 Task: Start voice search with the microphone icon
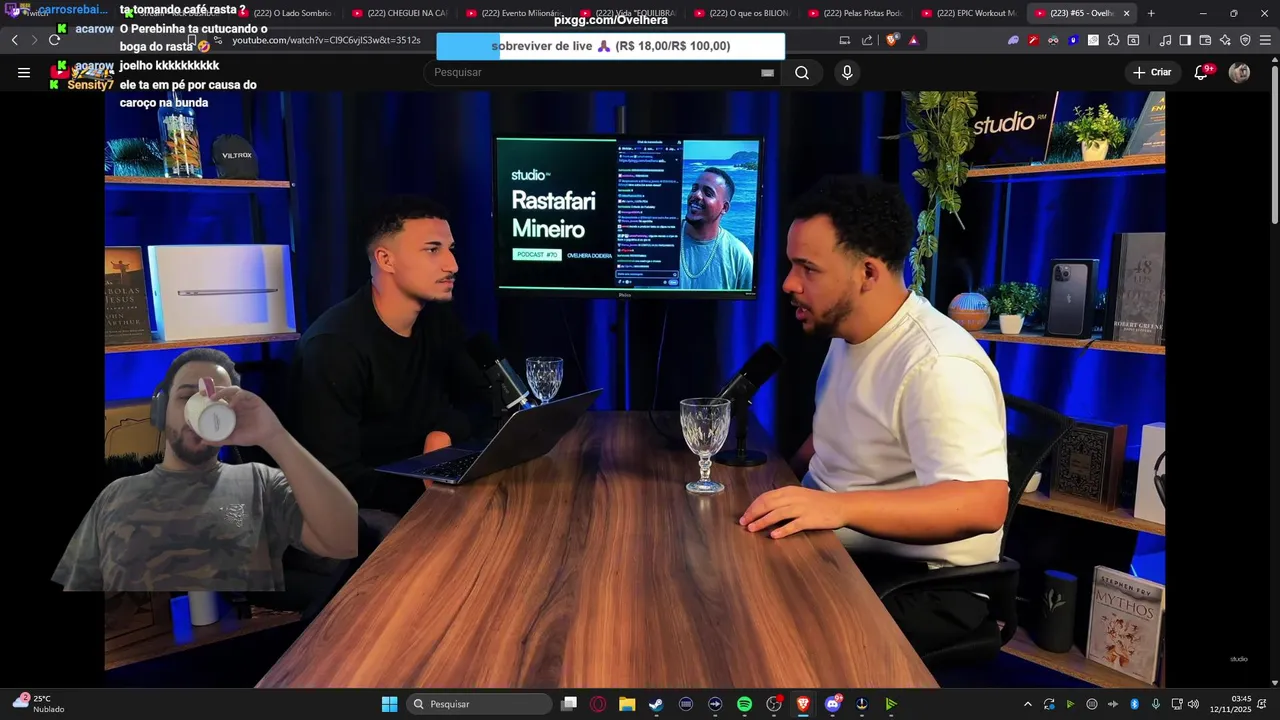click(x=847, y=72)
